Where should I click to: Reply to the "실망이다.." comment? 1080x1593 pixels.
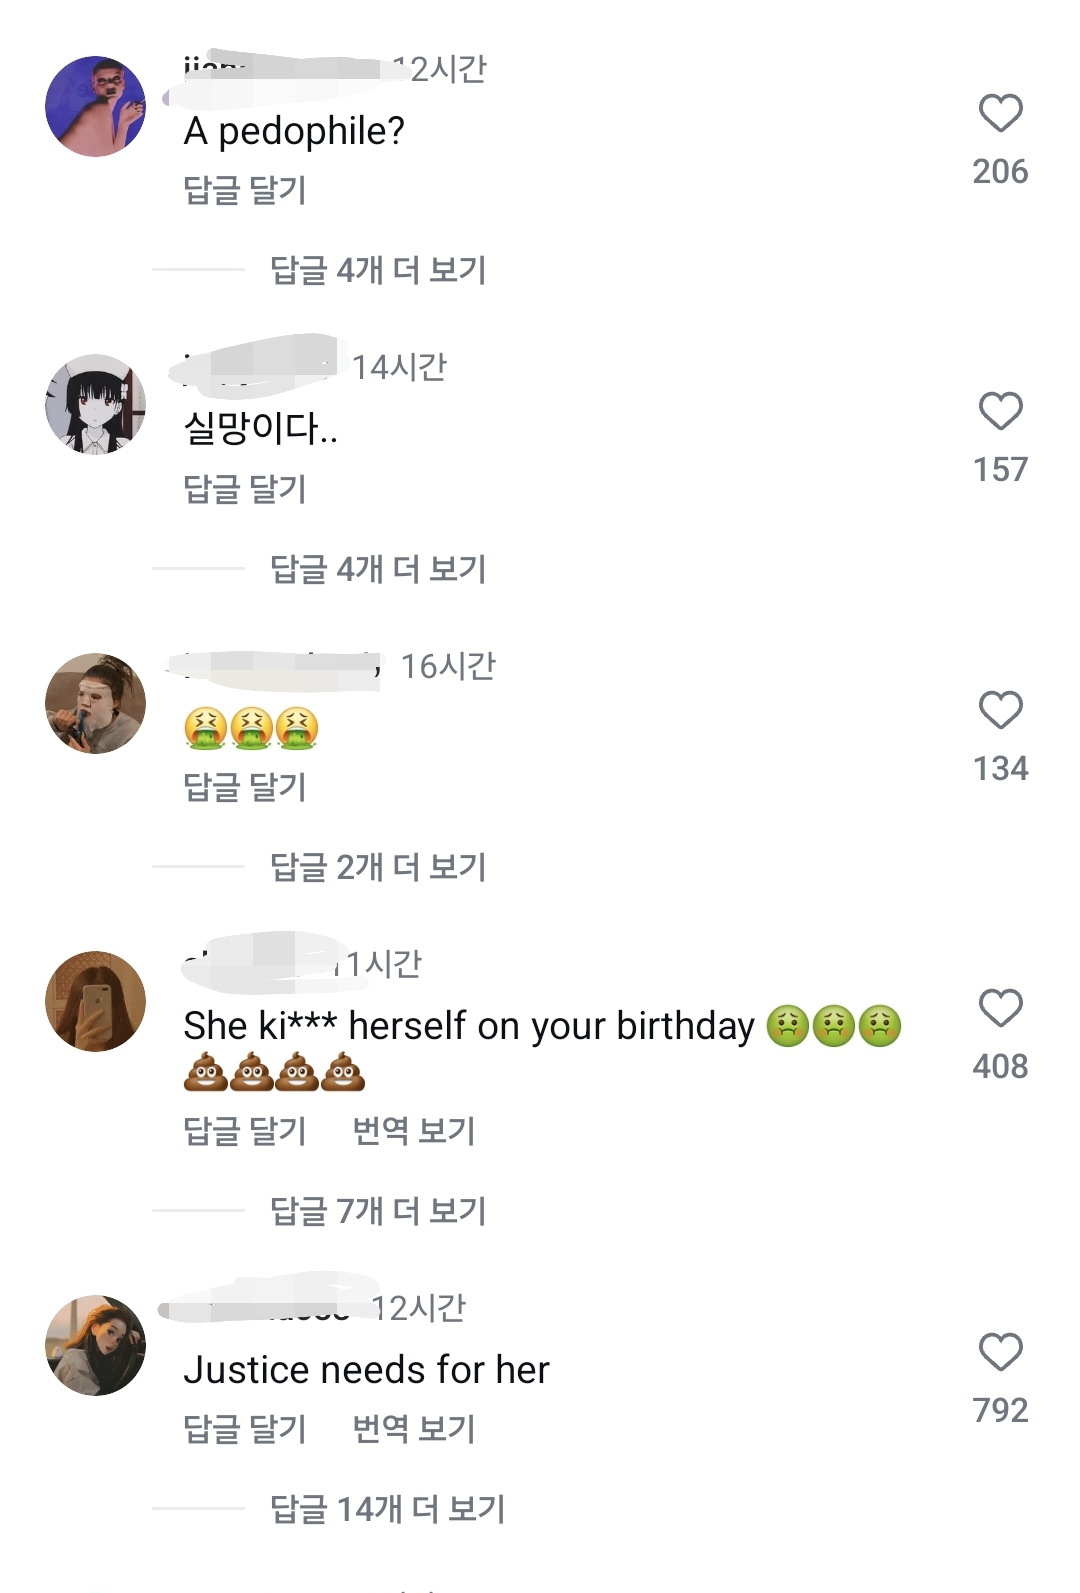(x=245, y=489)
